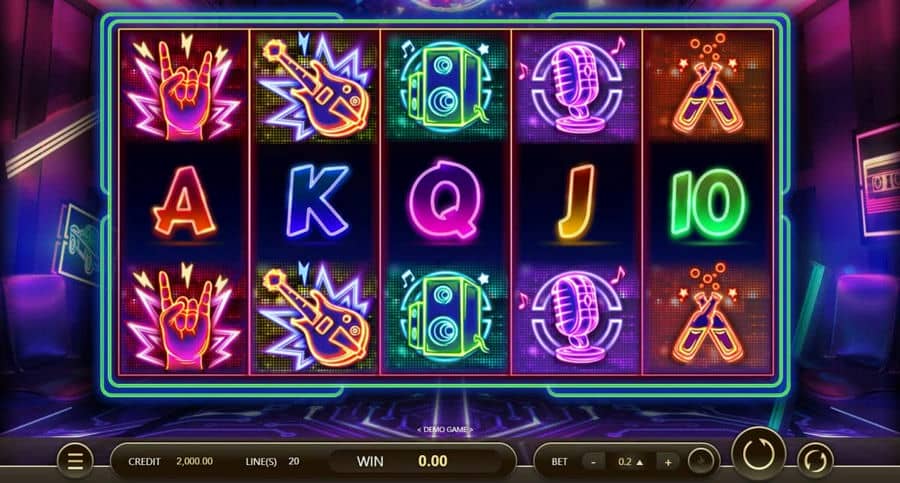Expand the 0.2 bet value selector

631,462
